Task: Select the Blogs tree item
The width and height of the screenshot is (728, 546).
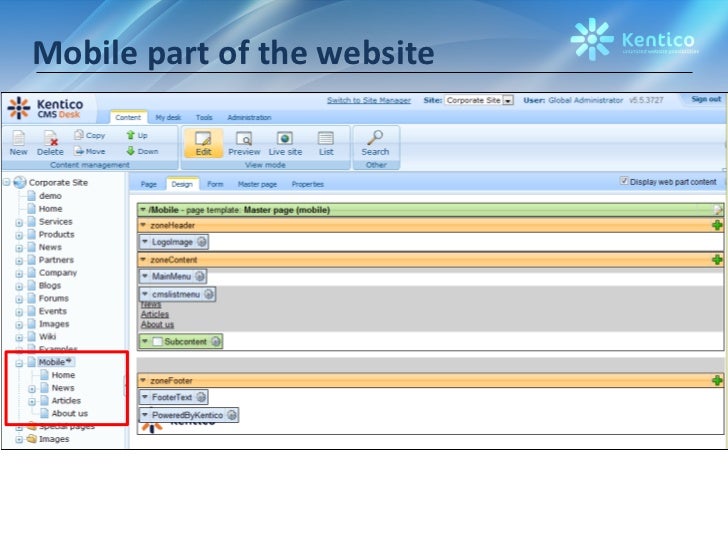Action: pyautogui.click(x=50, y=286)
